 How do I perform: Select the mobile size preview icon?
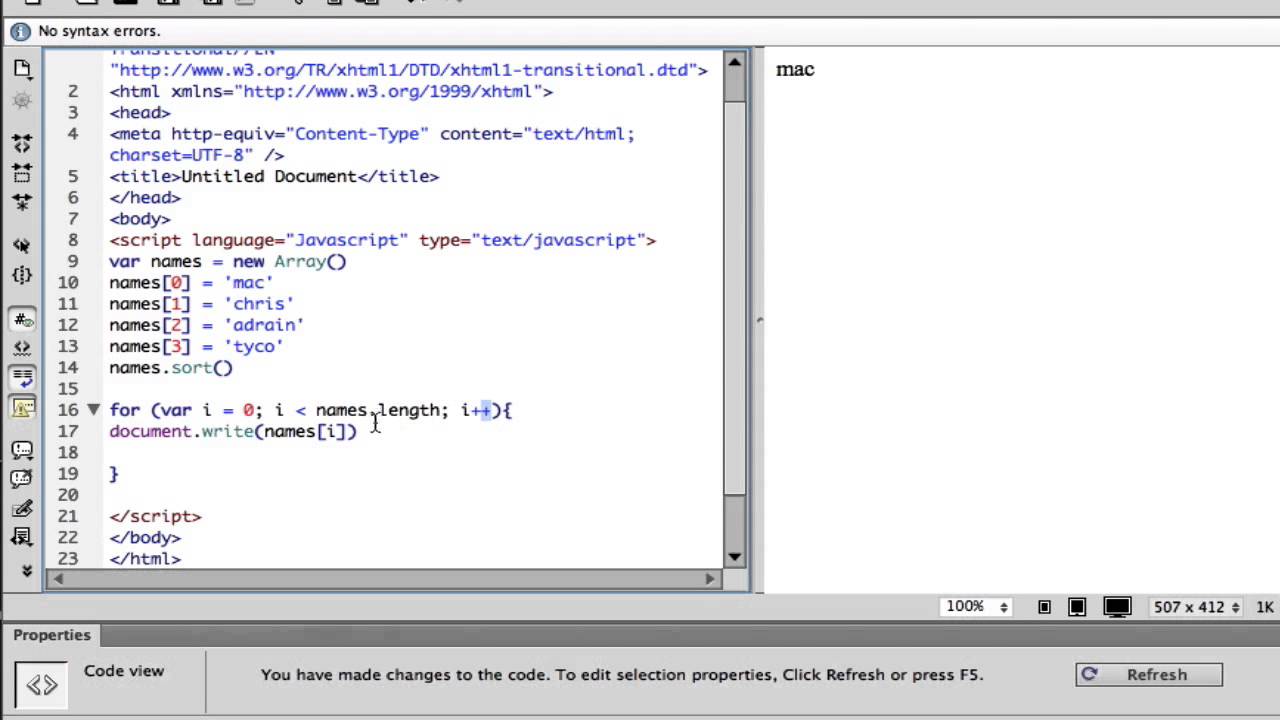(1044, 607)
